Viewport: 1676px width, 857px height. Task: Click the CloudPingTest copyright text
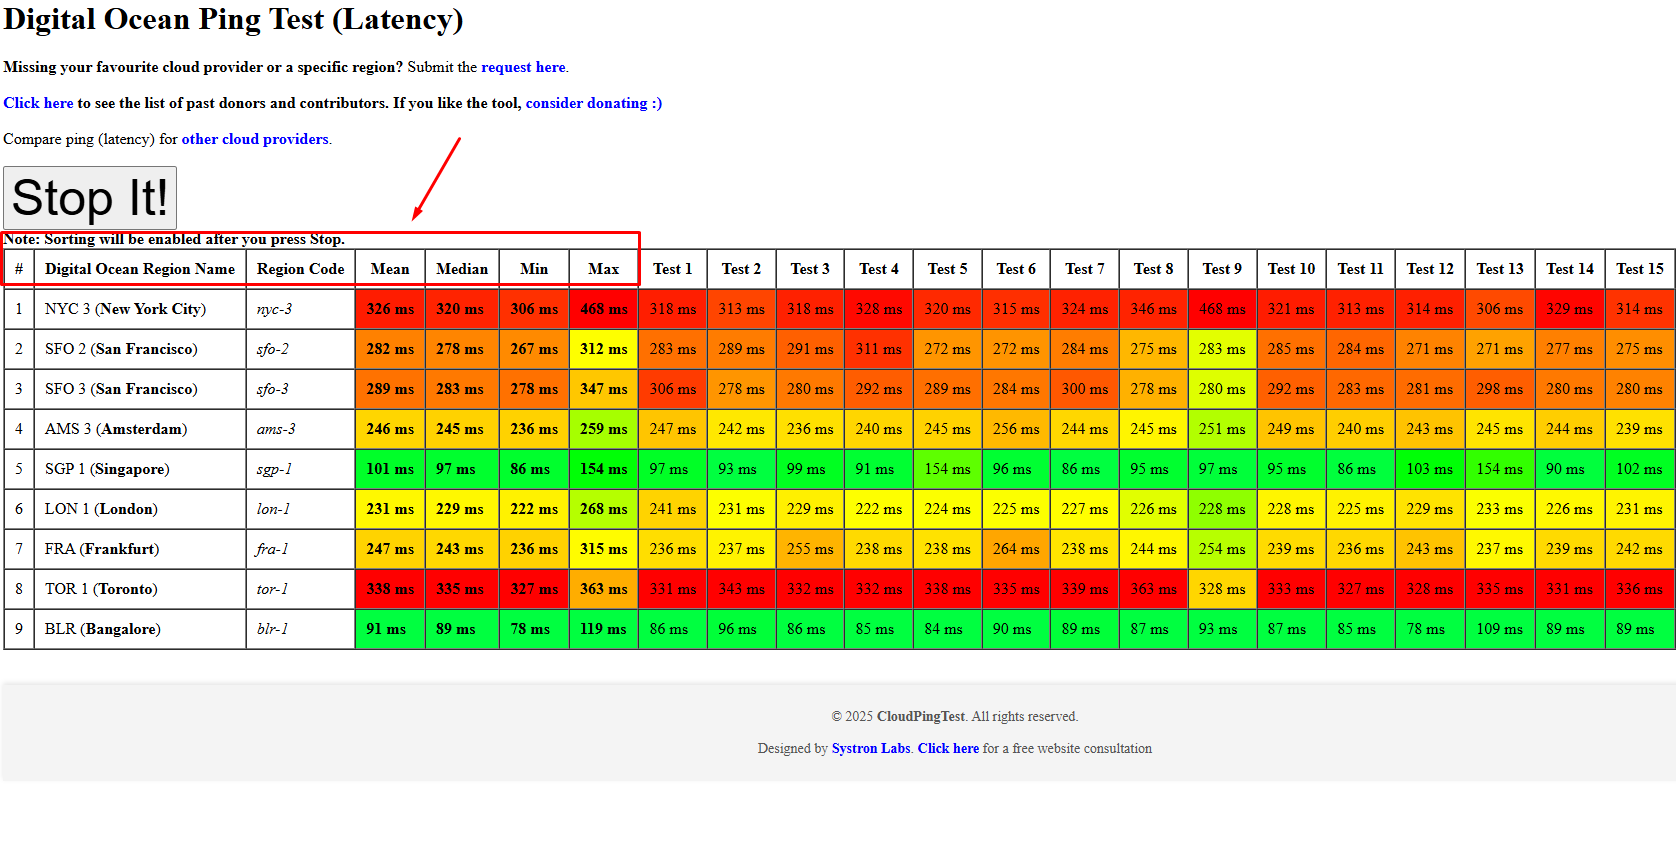955,716
